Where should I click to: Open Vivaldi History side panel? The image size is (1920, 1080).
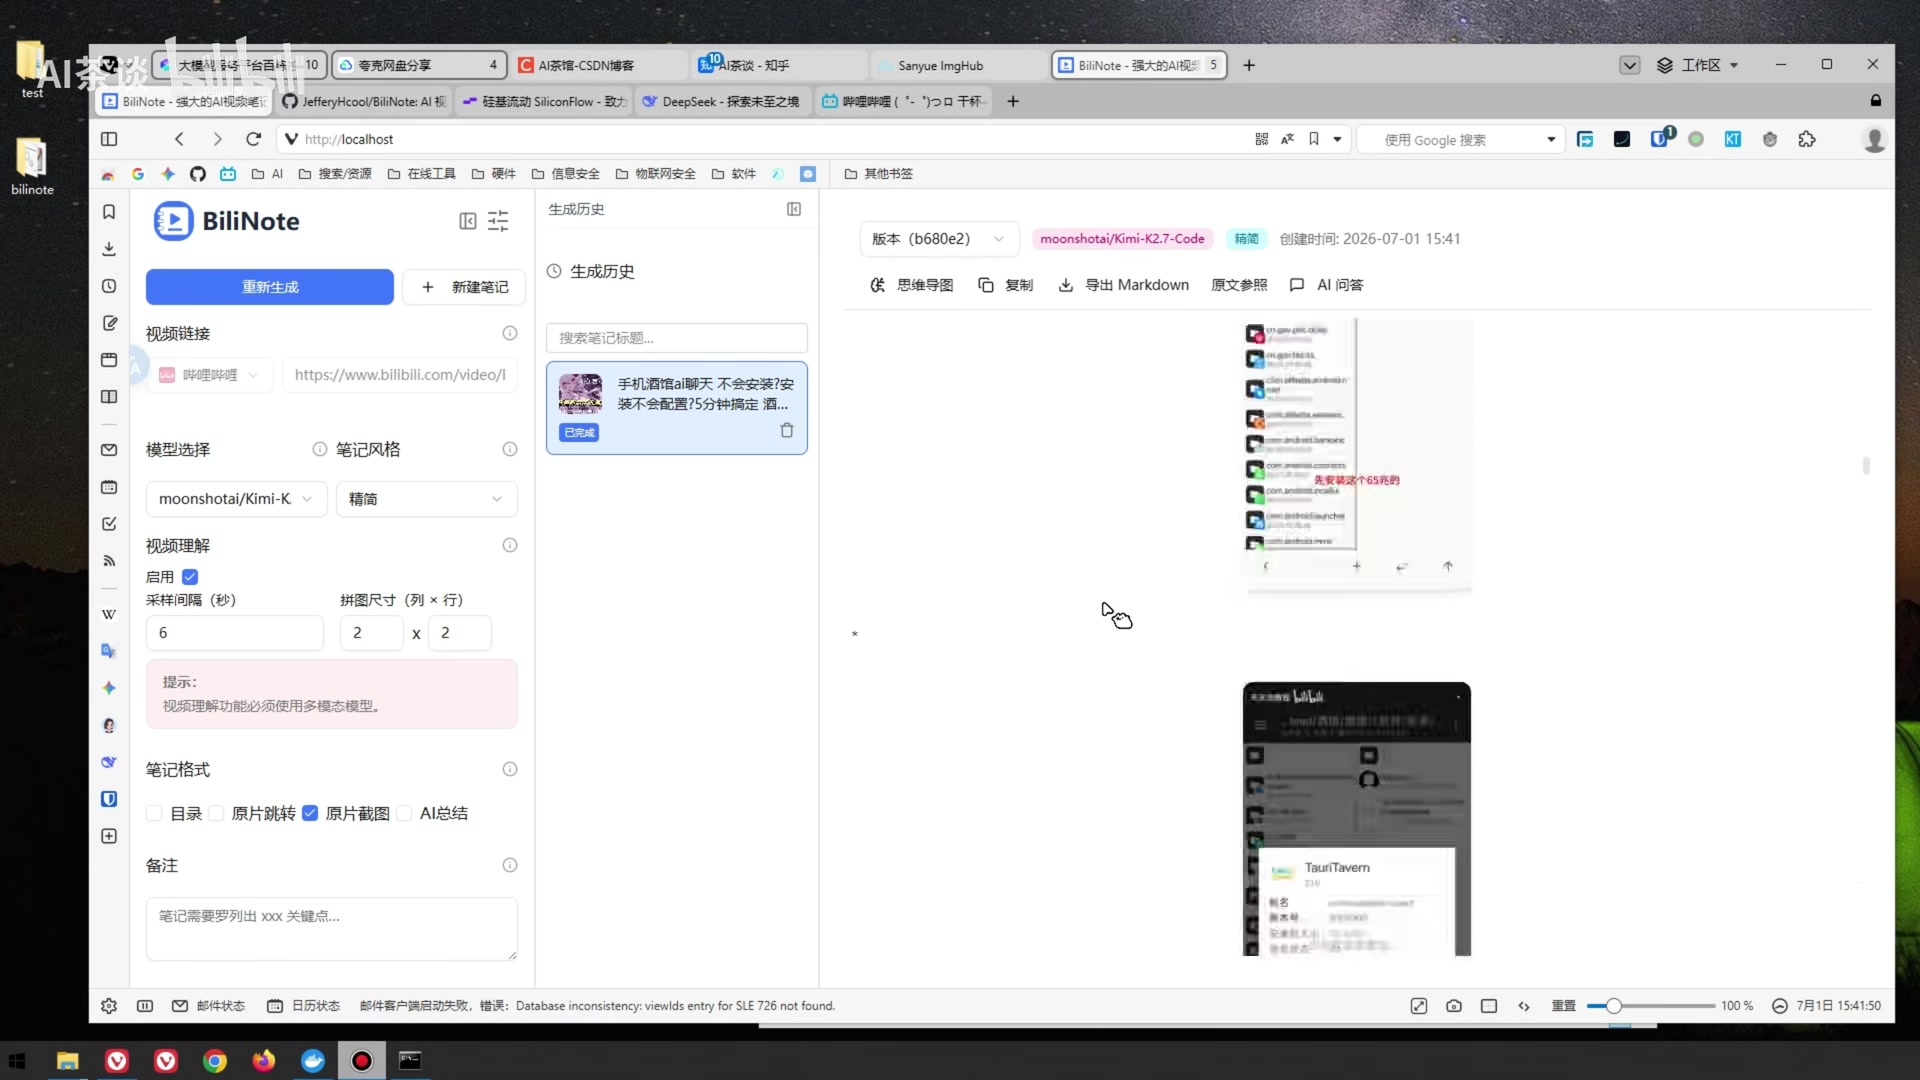(109, 286)
